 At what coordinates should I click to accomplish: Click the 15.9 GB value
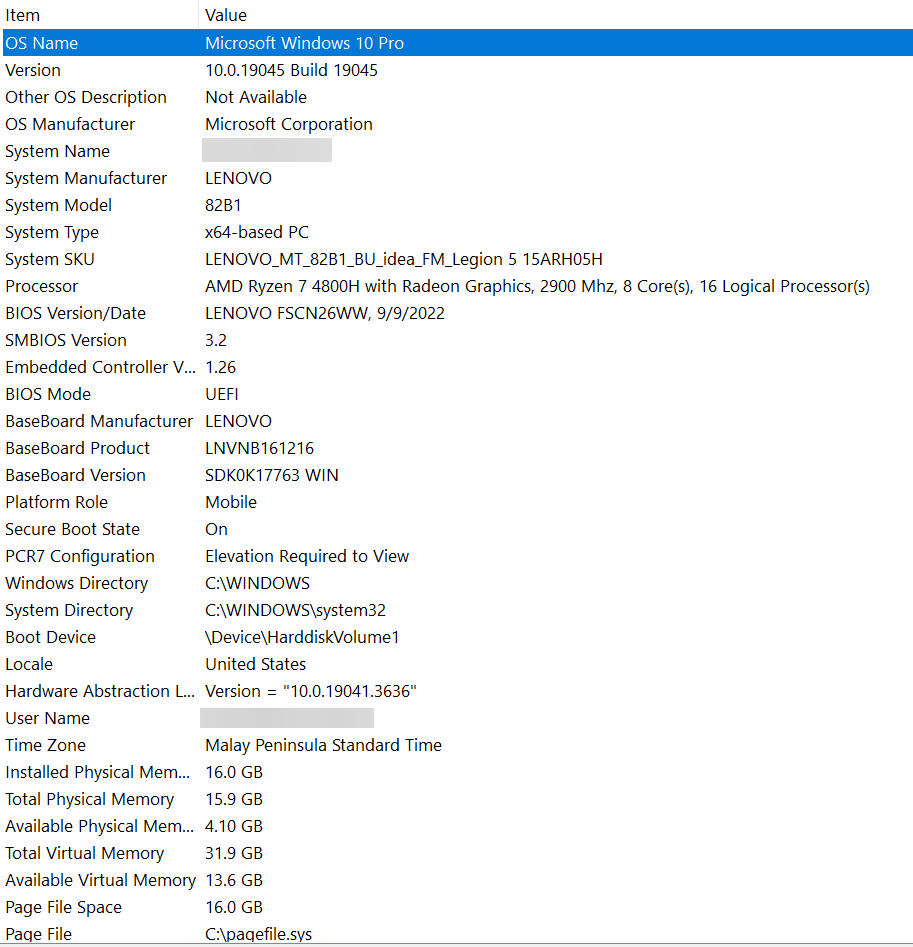pos(234,799)
